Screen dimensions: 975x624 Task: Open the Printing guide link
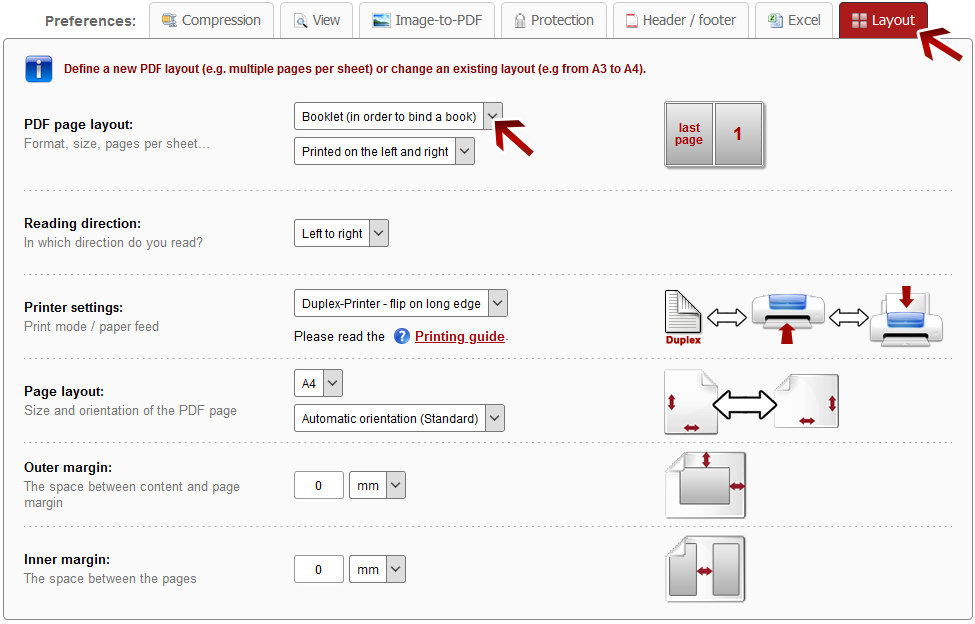[x=460, y=337]
